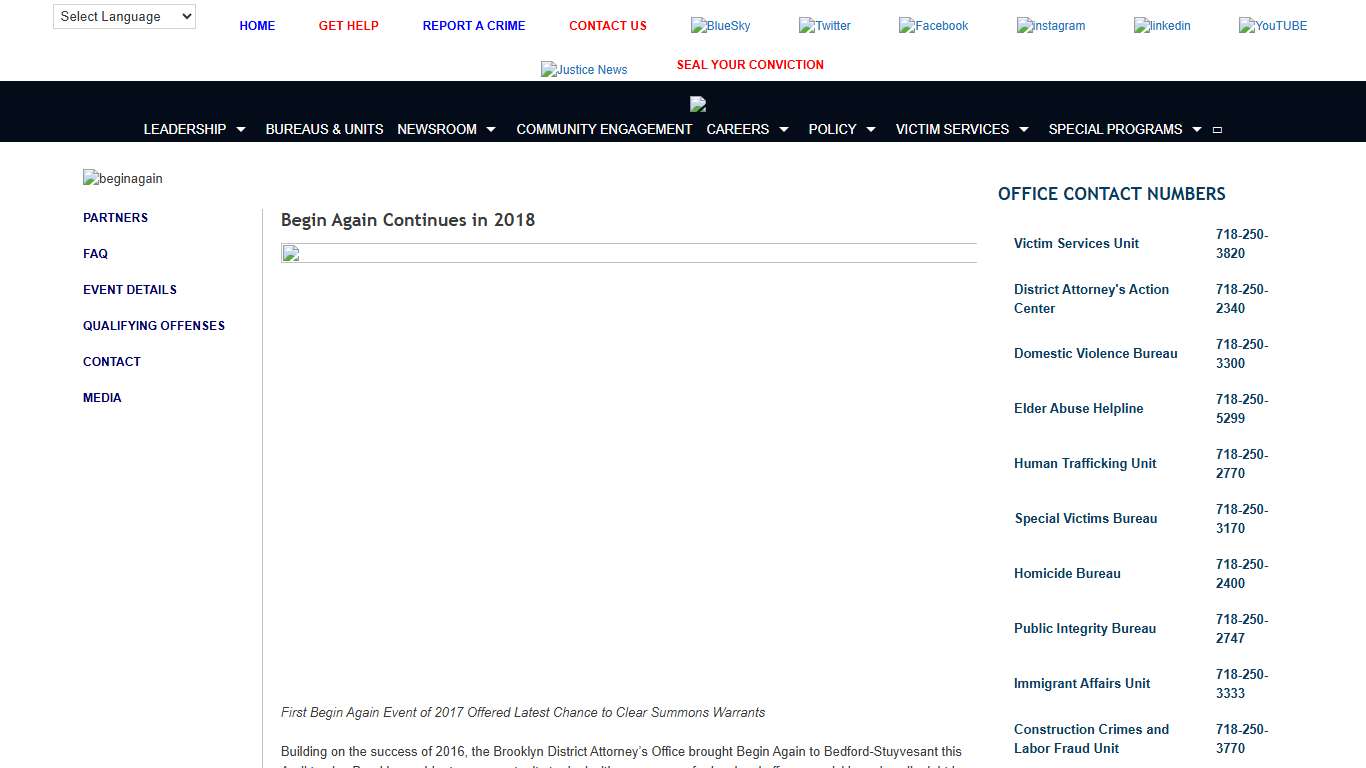Viewport: 1366px width, 768px height.
Task: Click the Facebook icon
Action: 933,26
